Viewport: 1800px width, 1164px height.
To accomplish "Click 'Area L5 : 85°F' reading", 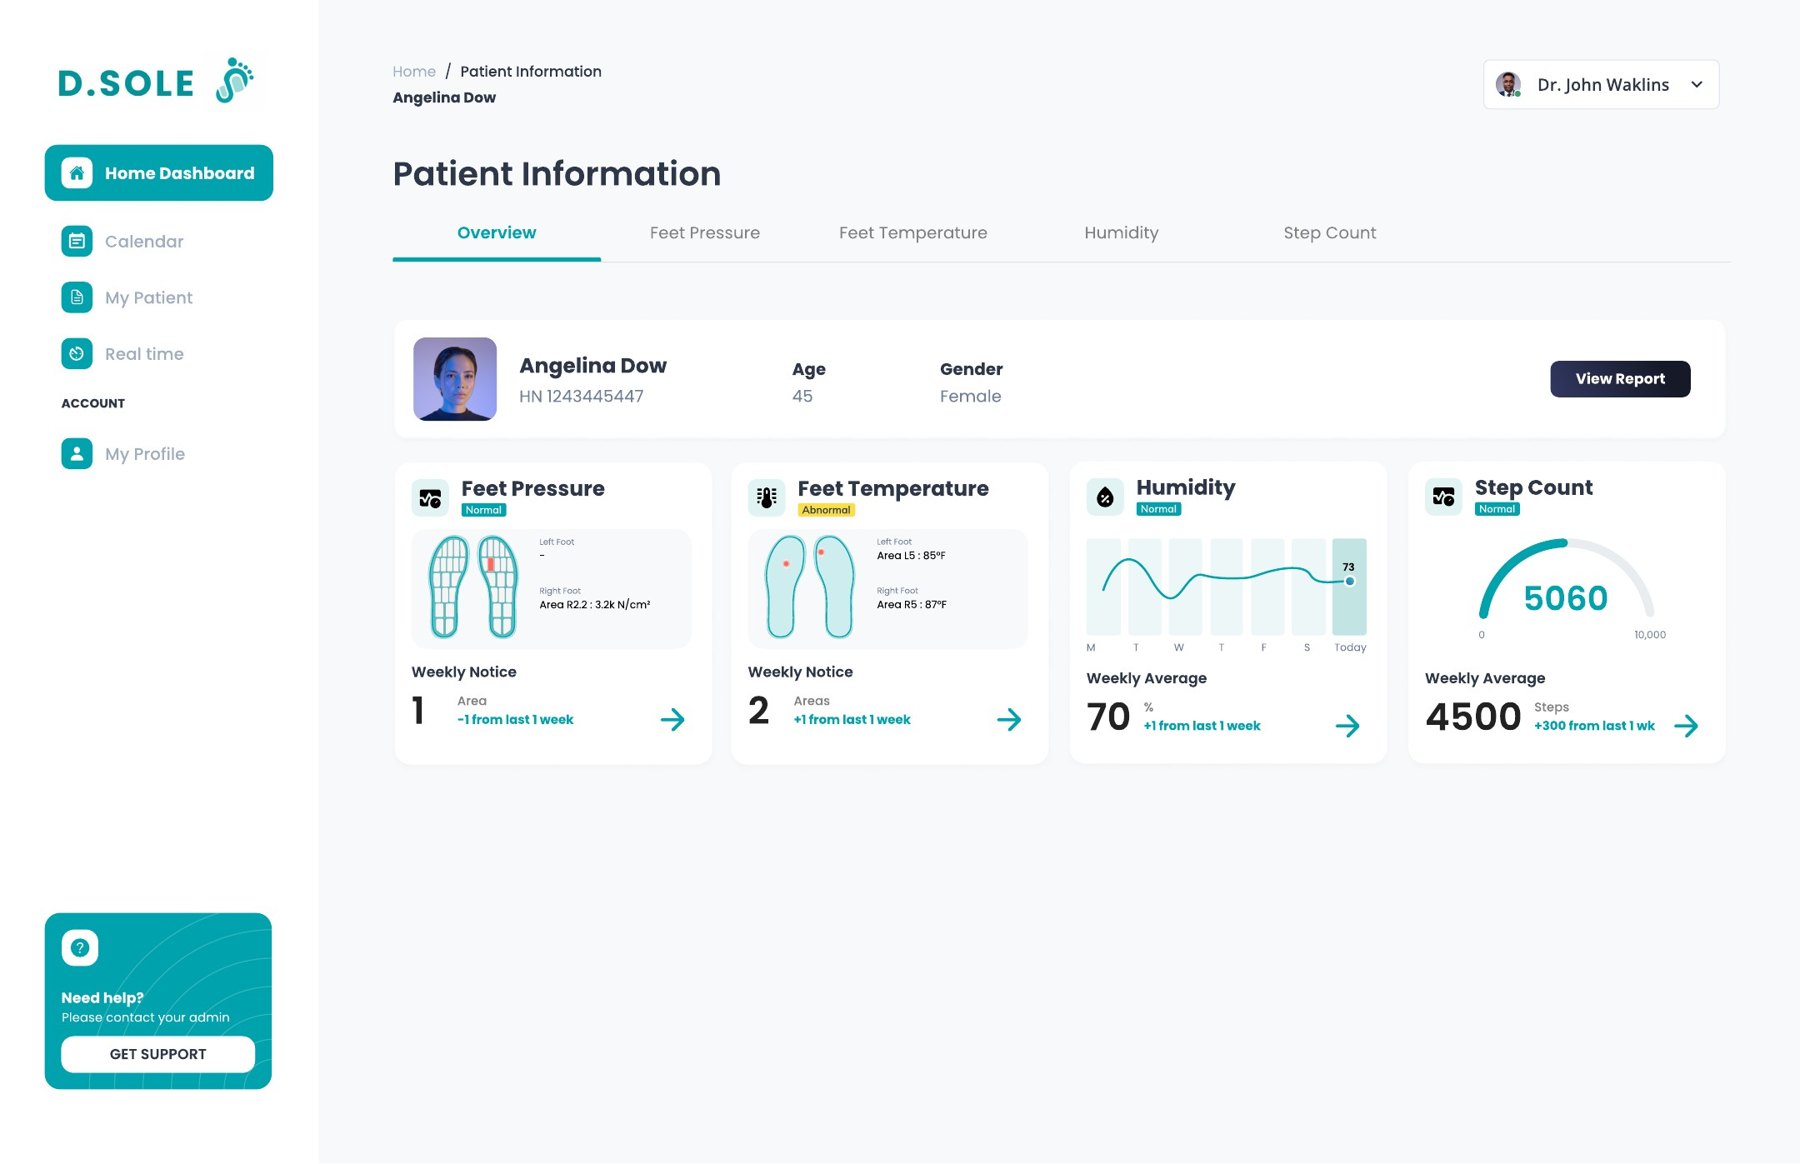I will pos(911,556).
